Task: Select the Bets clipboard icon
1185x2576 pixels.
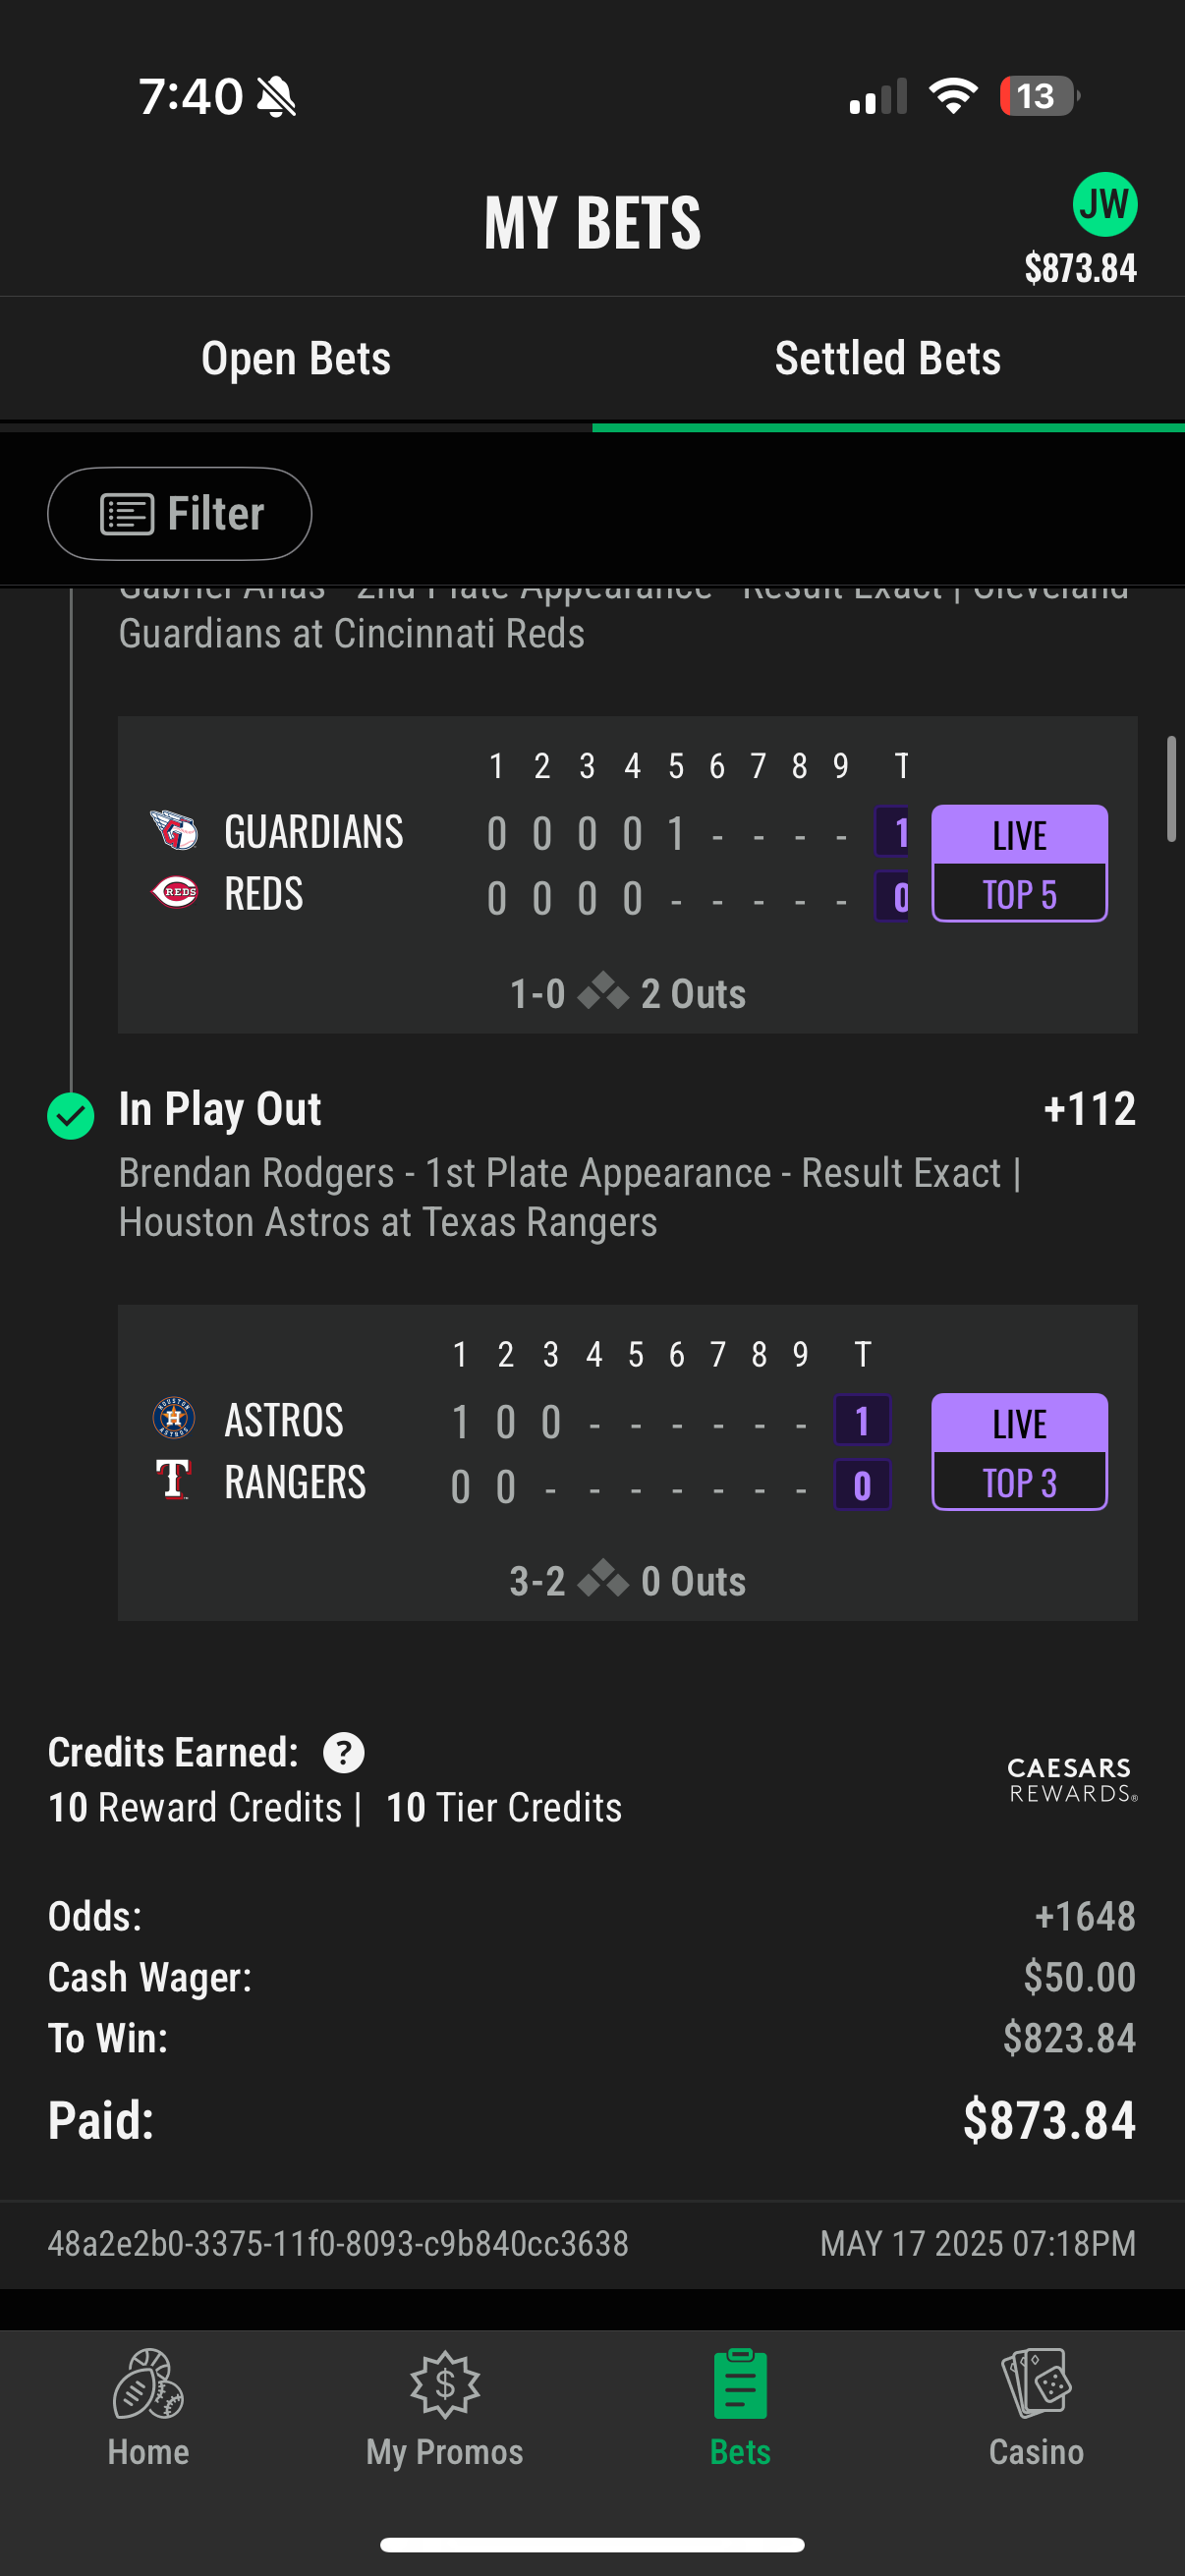Action: [741, 2384]
